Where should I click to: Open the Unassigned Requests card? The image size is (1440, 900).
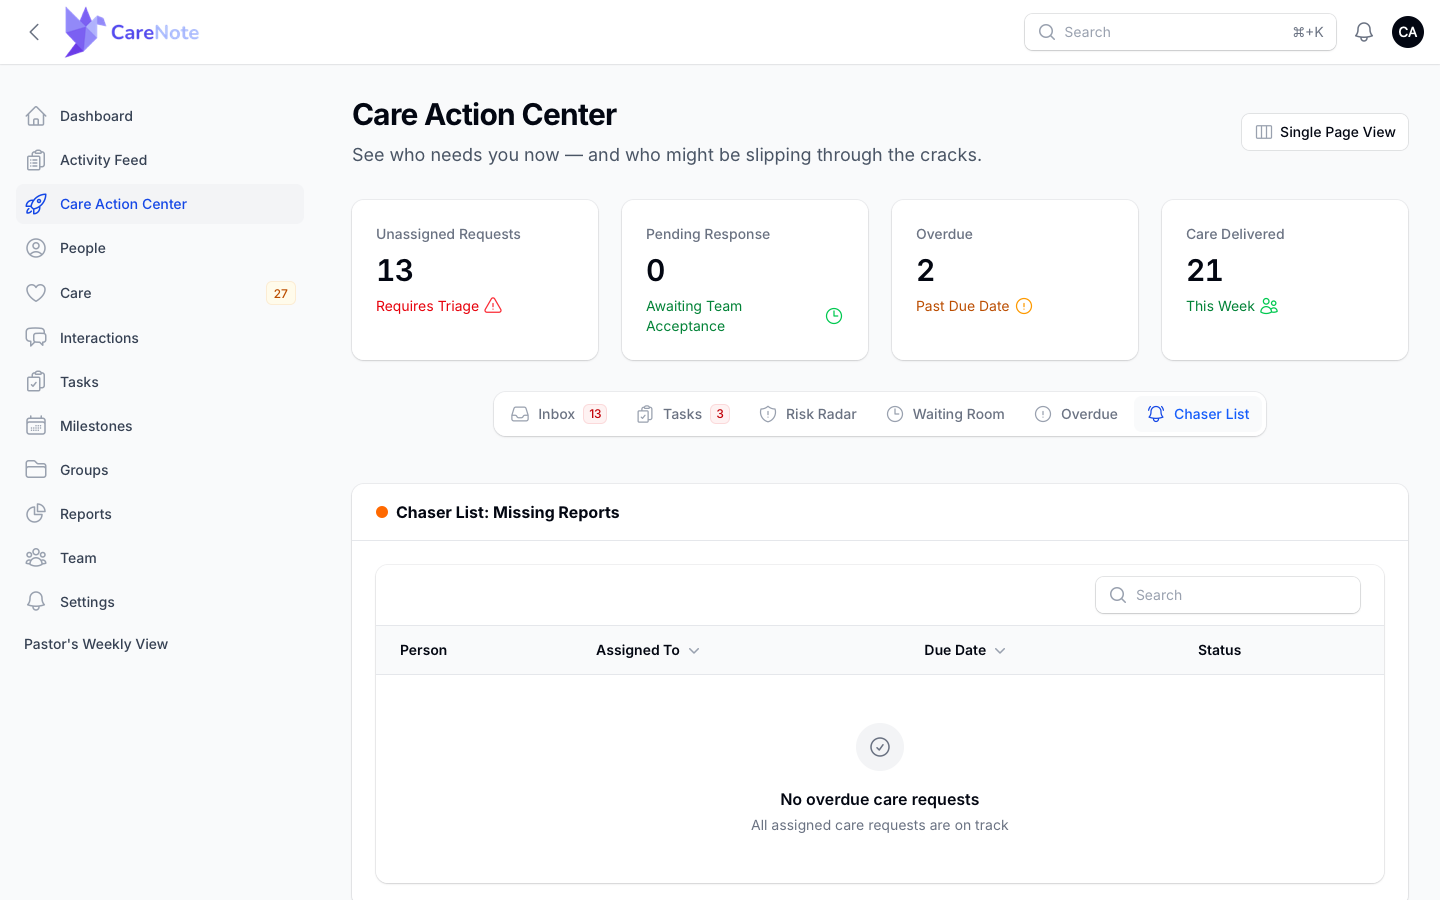point(475,280)
